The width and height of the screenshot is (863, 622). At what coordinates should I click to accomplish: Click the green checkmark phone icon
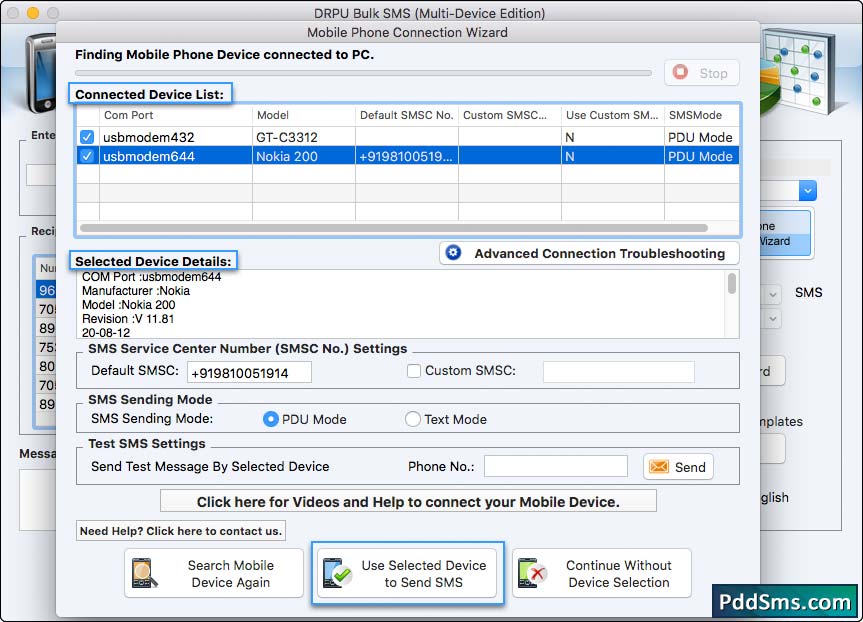coord(337,574)
